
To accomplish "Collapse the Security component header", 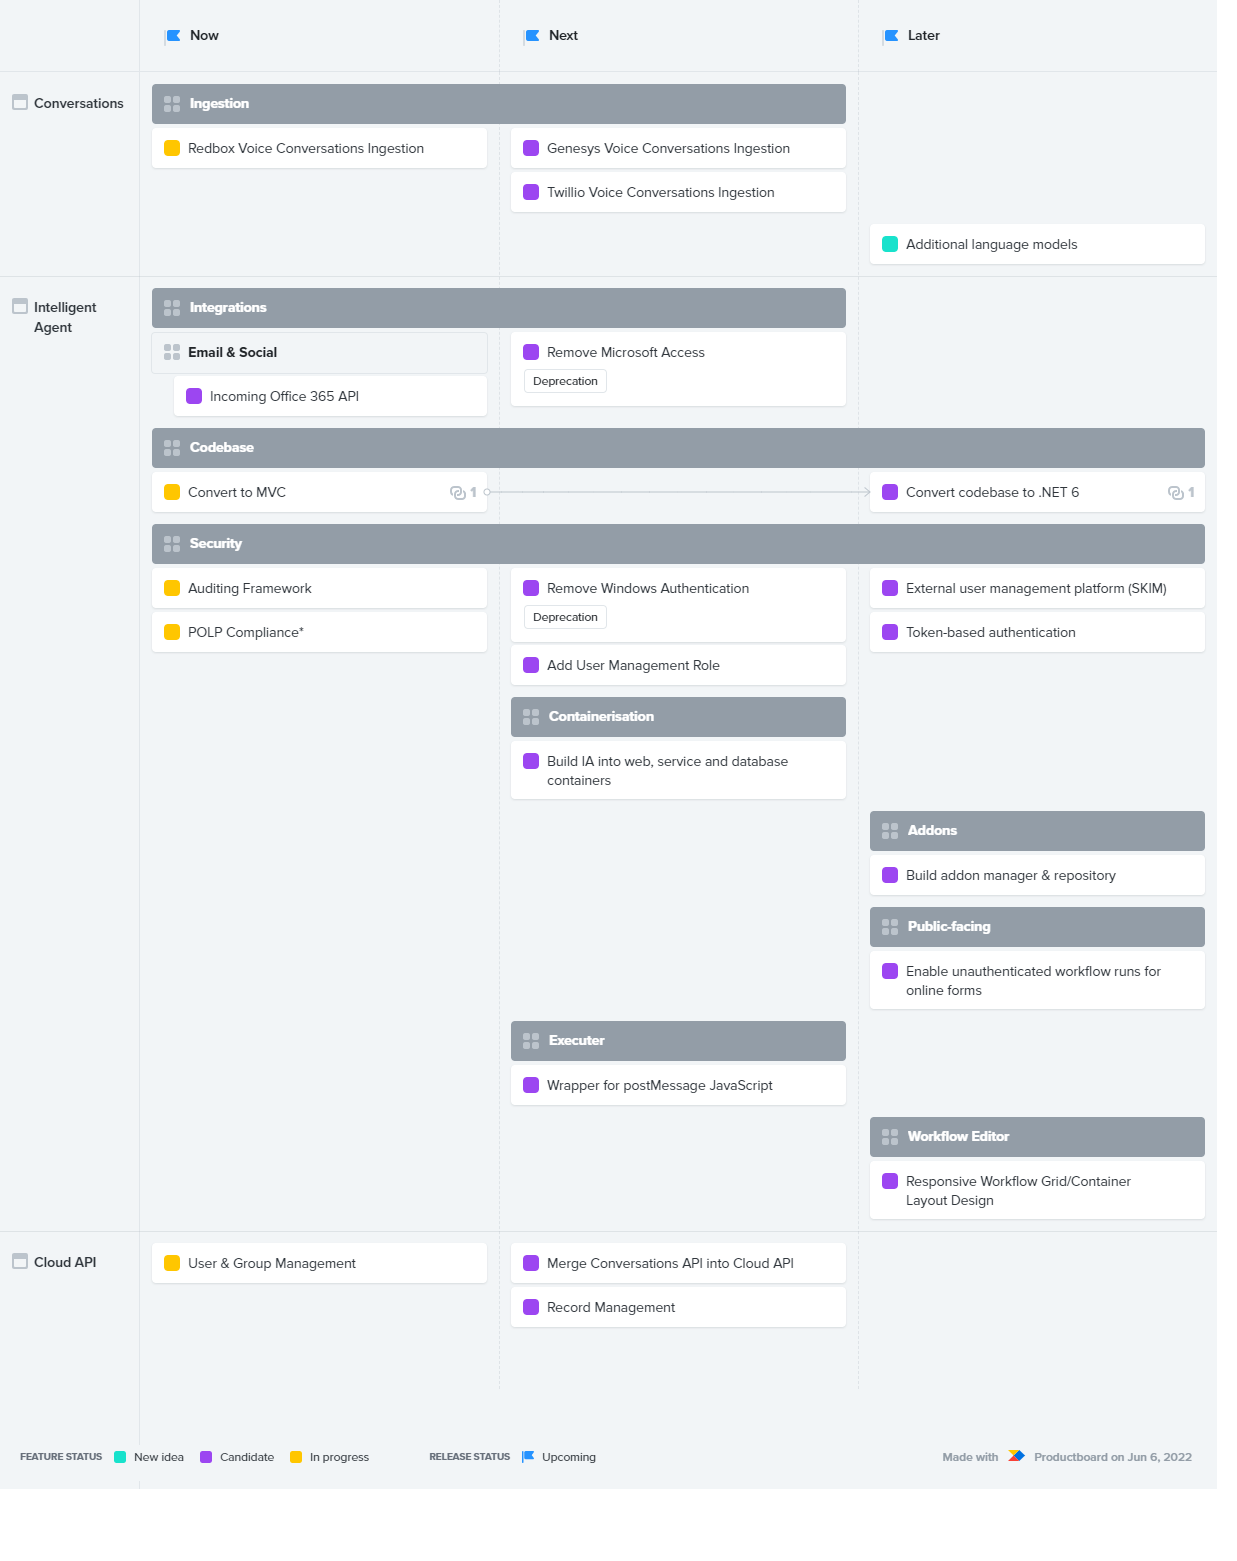I will [x=678, y=544].
